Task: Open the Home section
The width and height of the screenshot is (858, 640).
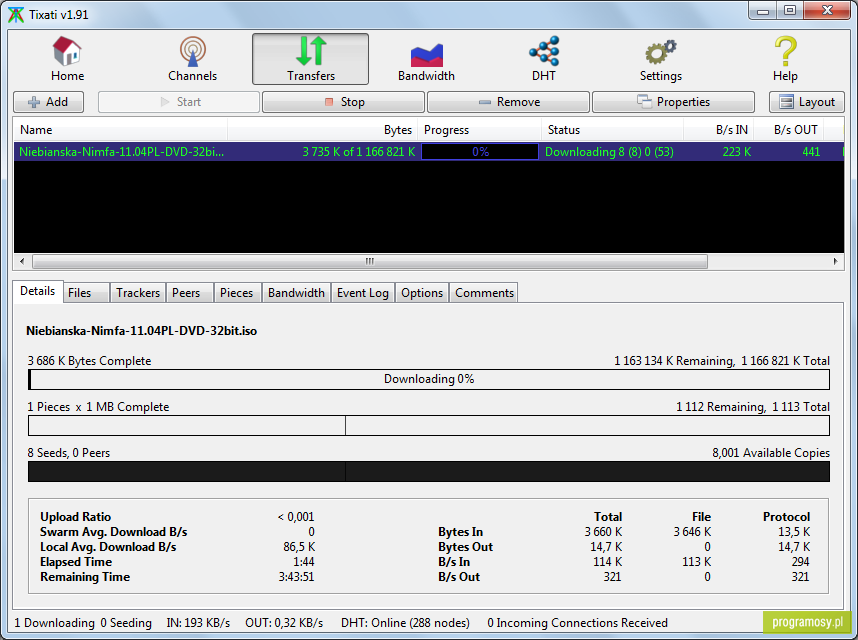Action: tap(67, 59)
